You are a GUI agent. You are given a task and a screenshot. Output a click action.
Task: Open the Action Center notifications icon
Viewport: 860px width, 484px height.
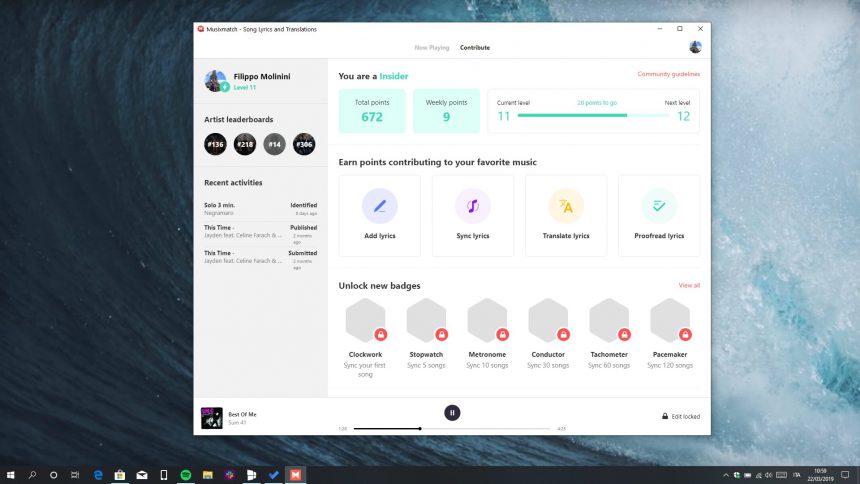(x=845, y=475)
